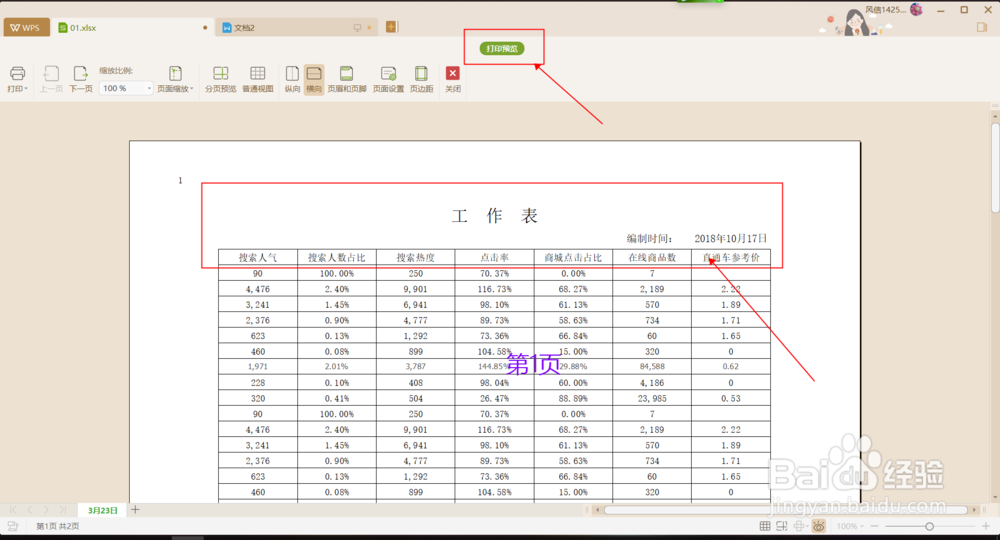Screen dimensions: 1000x540
Task: Click the 2018年10月17日 date text
Action: (730, 238)
